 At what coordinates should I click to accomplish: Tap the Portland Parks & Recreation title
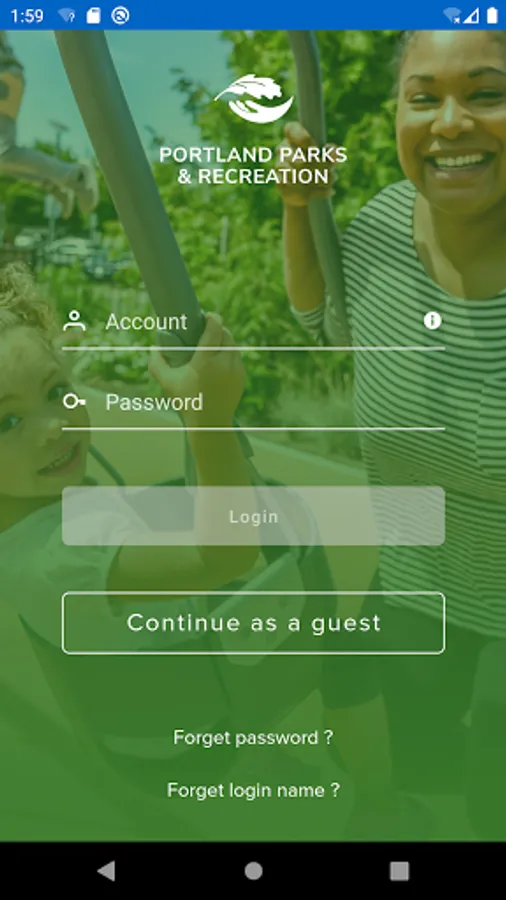253,165
